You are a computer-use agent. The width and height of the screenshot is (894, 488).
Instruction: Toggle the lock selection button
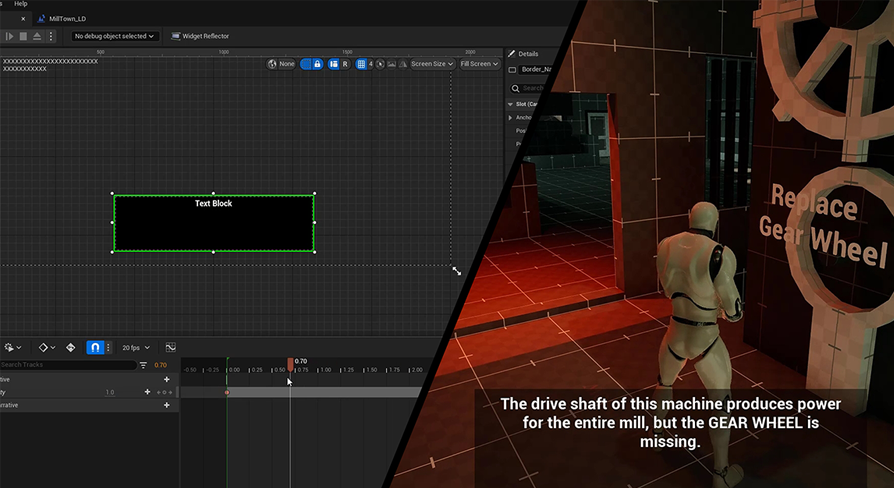(x=318, y=64)
